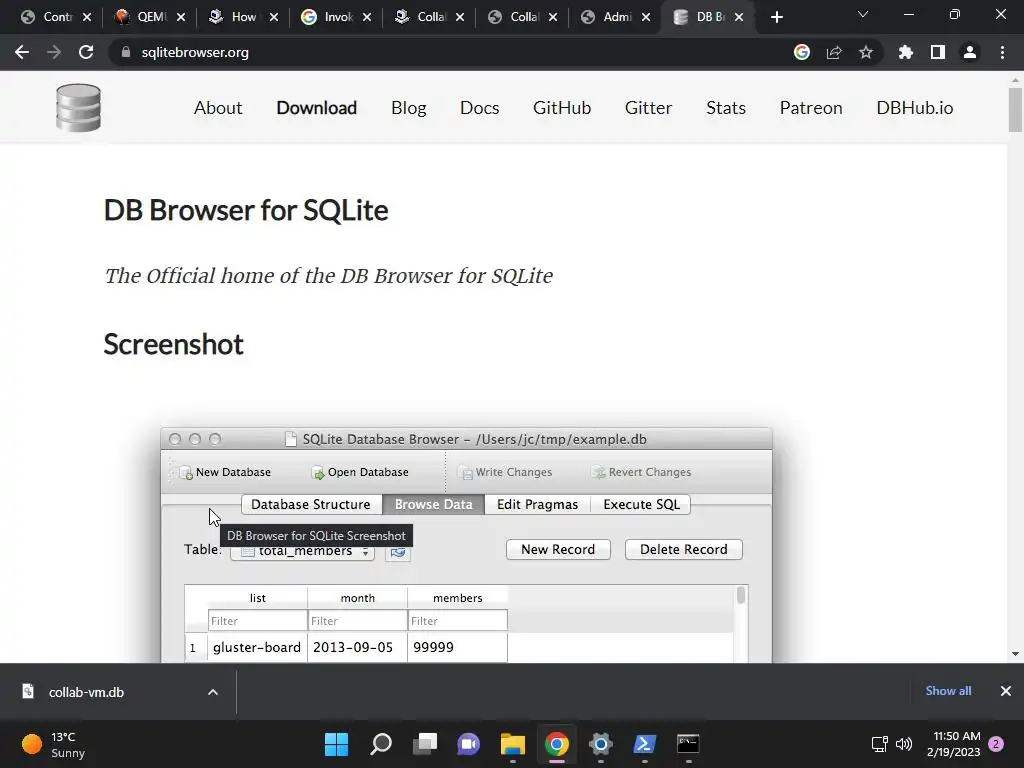Switch to the How browser tab
This screenshot has height=768, width=1024.
pyautogui.click(x=243, y=17)
